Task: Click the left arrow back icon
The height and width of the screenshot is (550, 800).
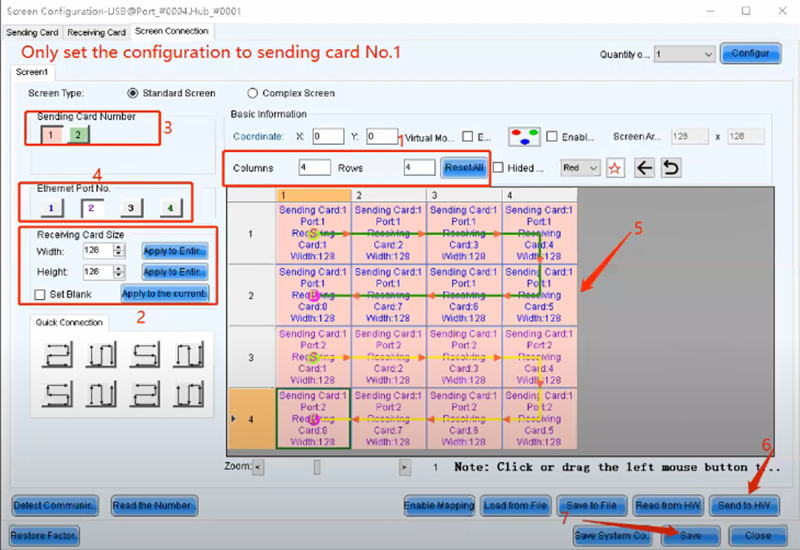Action: [645, 168]
